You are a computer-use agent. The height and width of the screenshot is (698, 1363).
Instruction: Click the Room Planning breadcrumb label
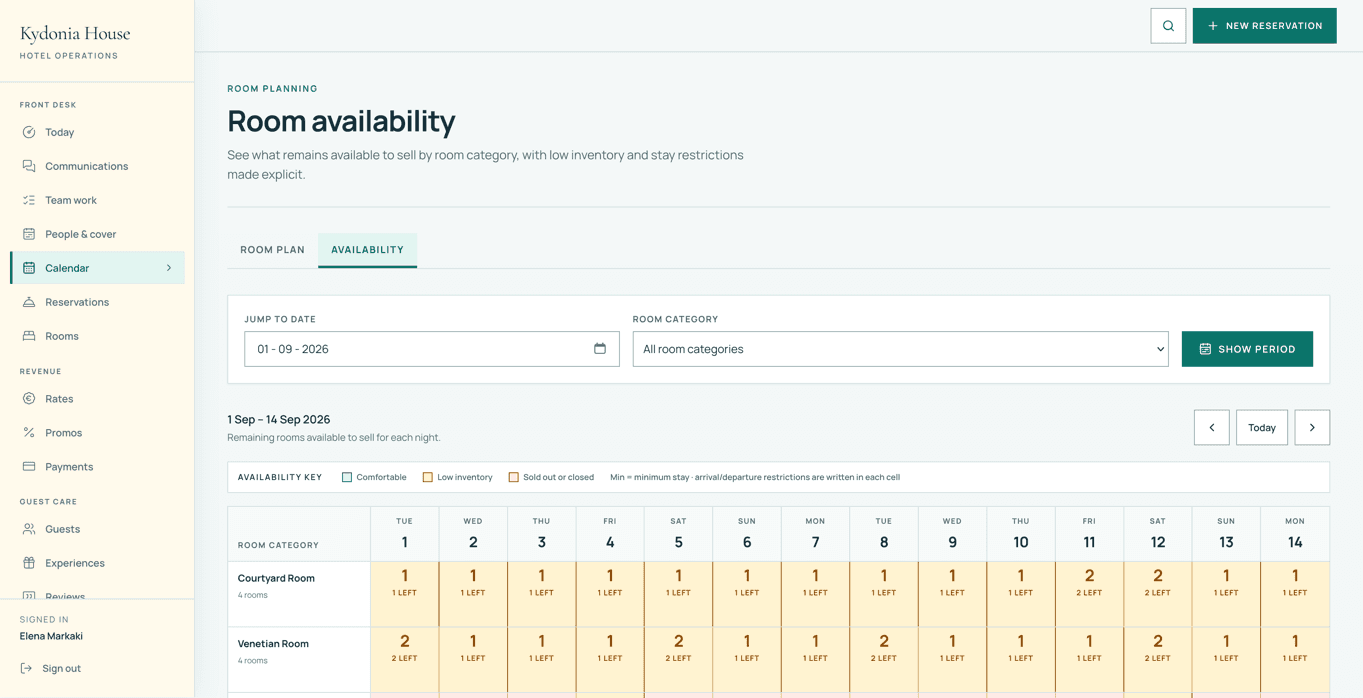pyautogui.click(x=272, y=89)
